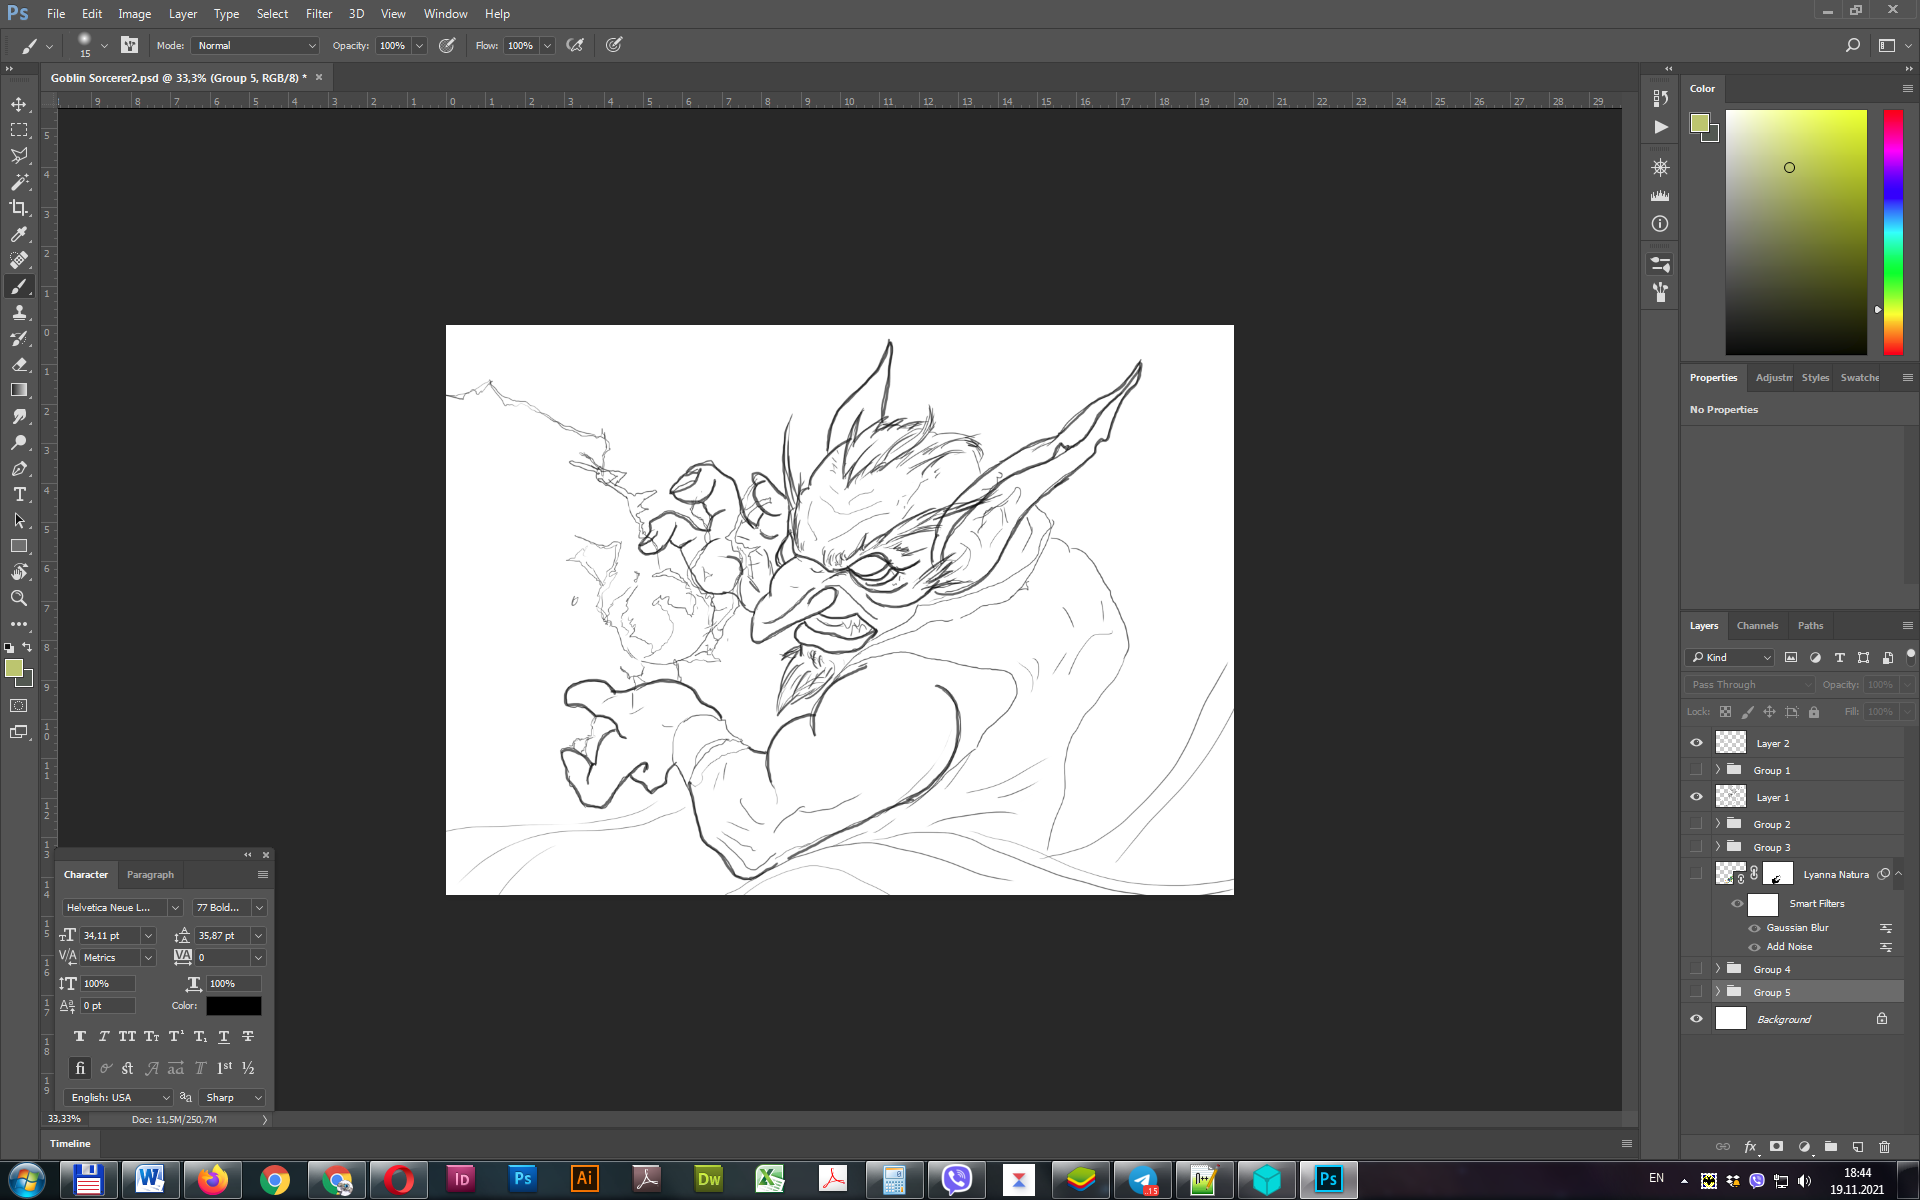Screen dimensions: 1920x1200
Task: Click the foreground color swatch in toolbar
Action: 14,669
